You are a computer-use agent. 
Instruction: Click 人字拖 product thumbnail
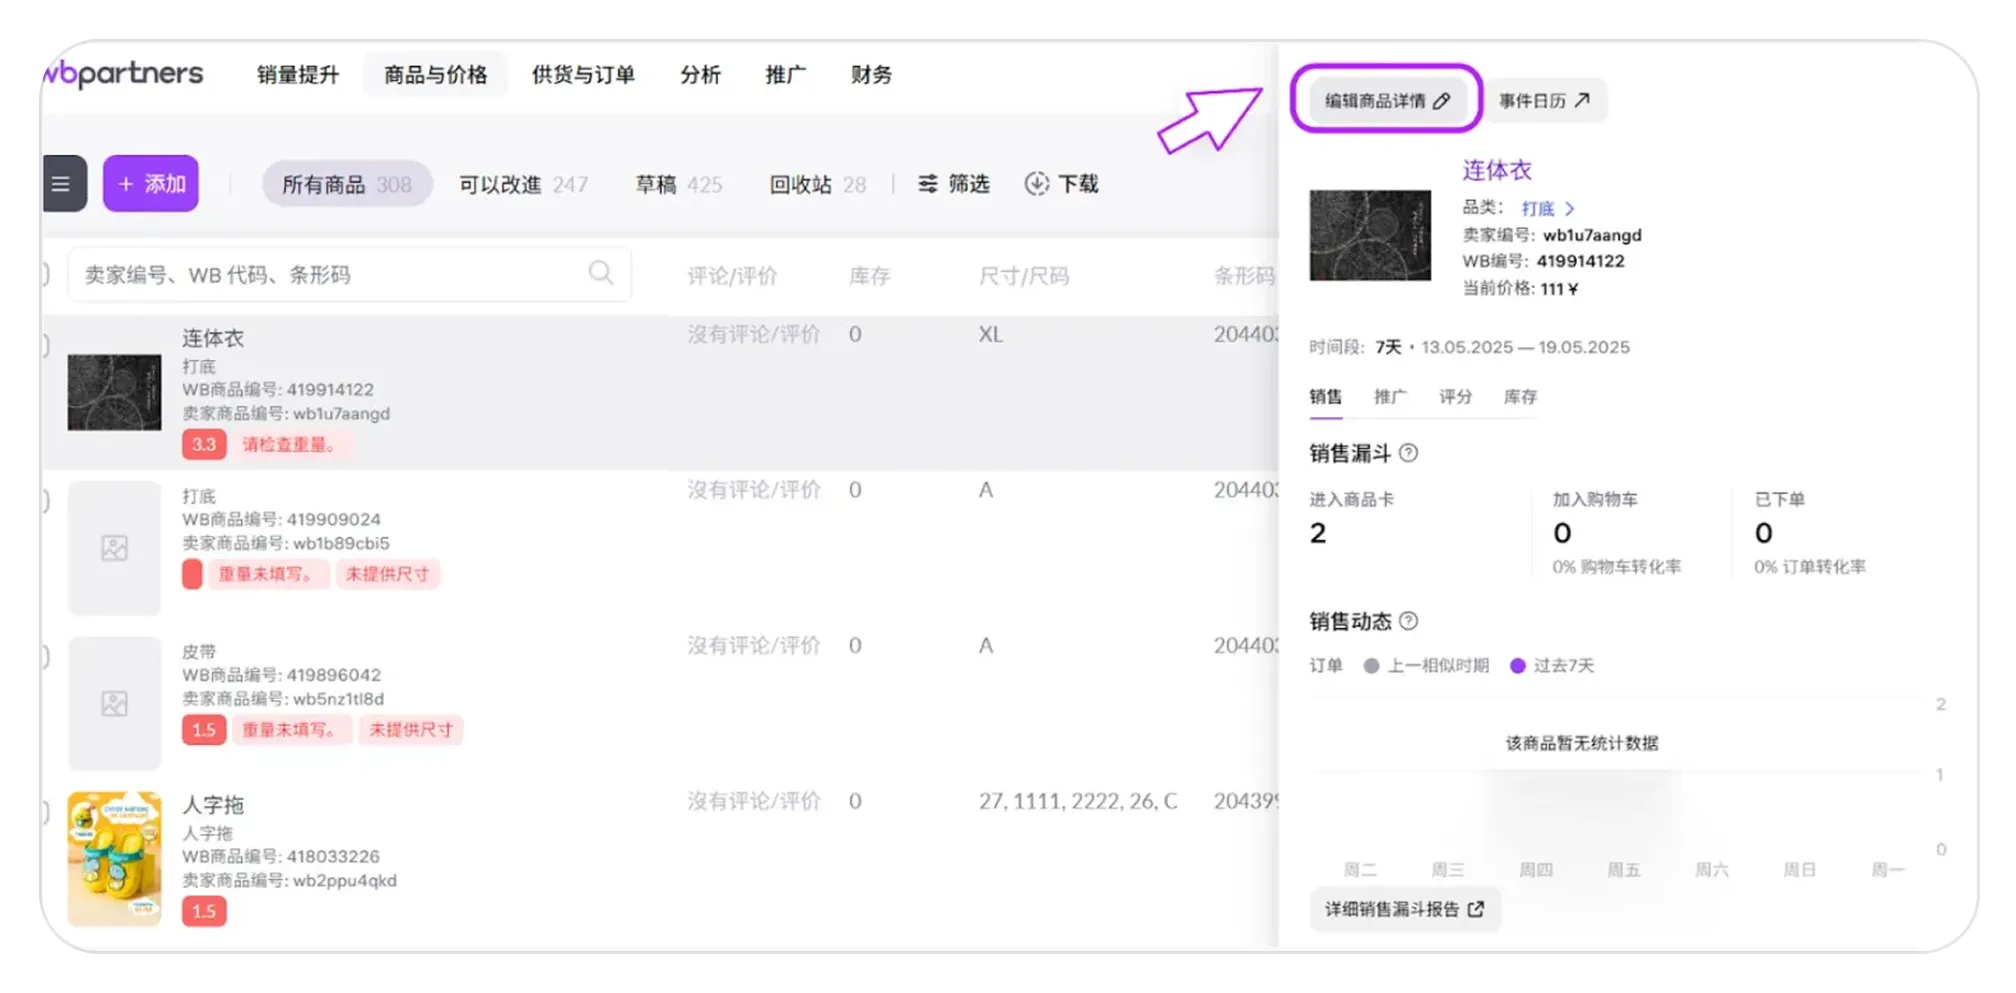(114, 858)
